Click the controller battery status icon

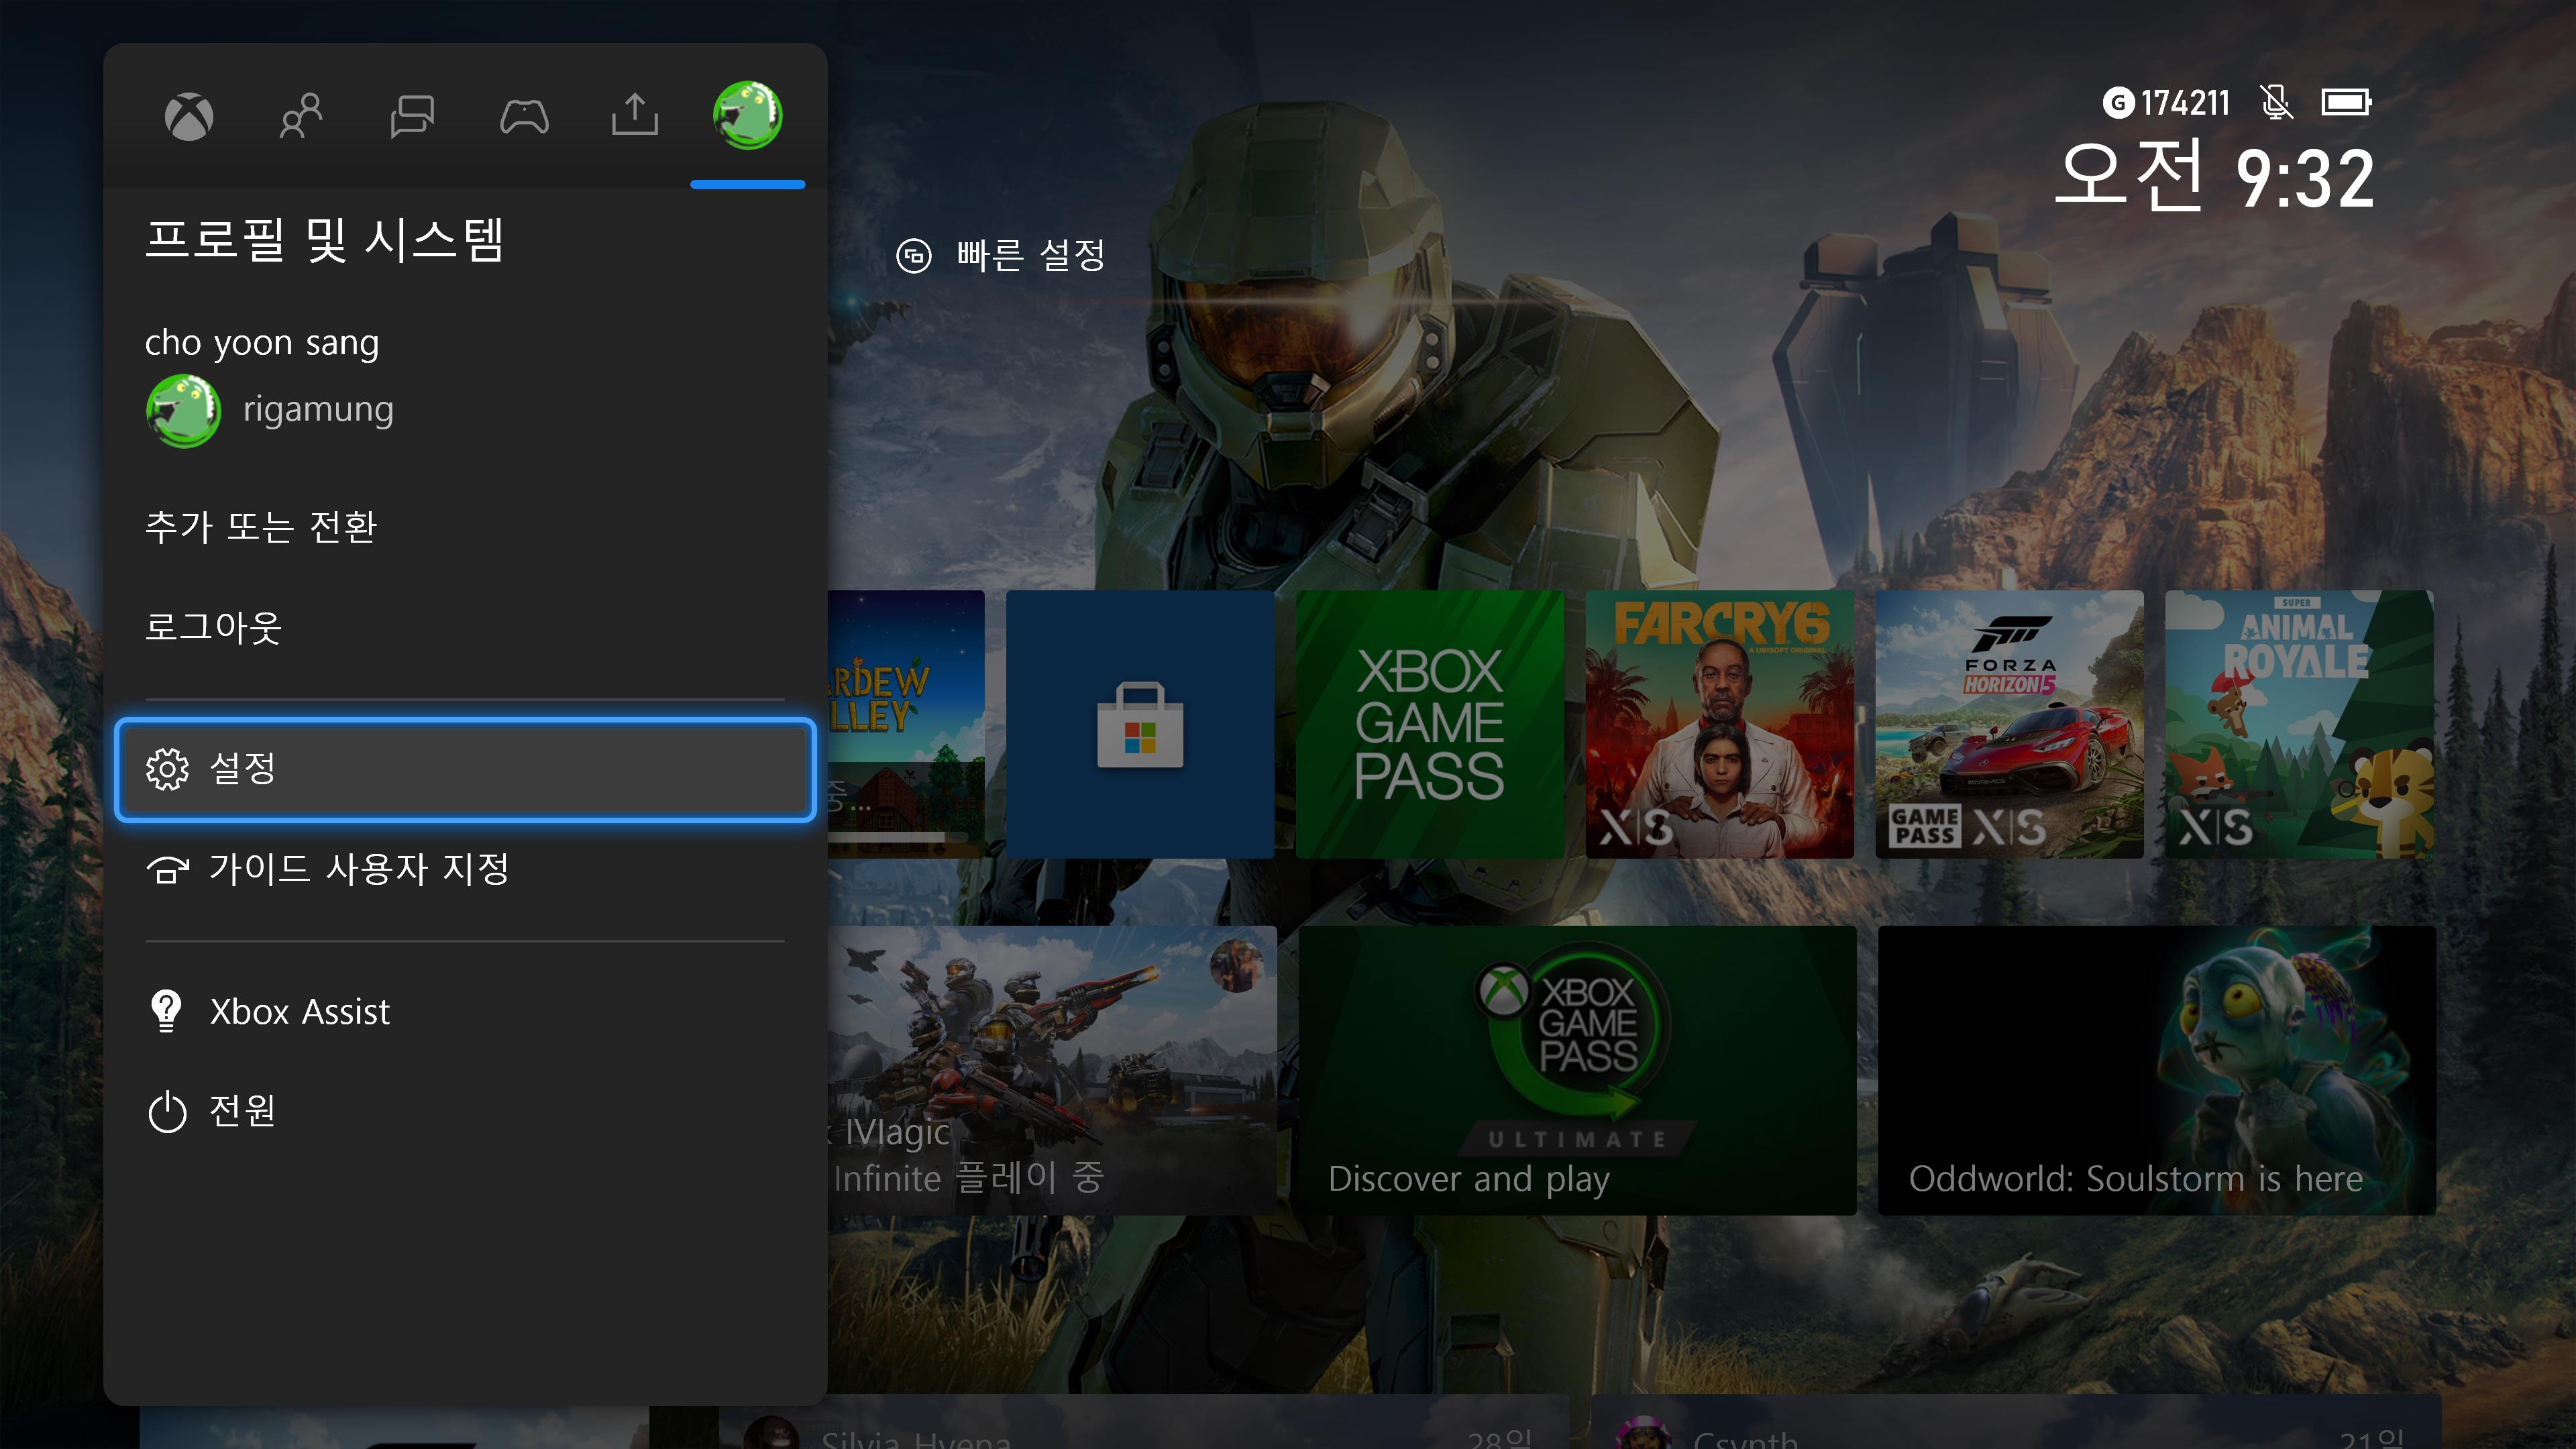click(2346, 102)
